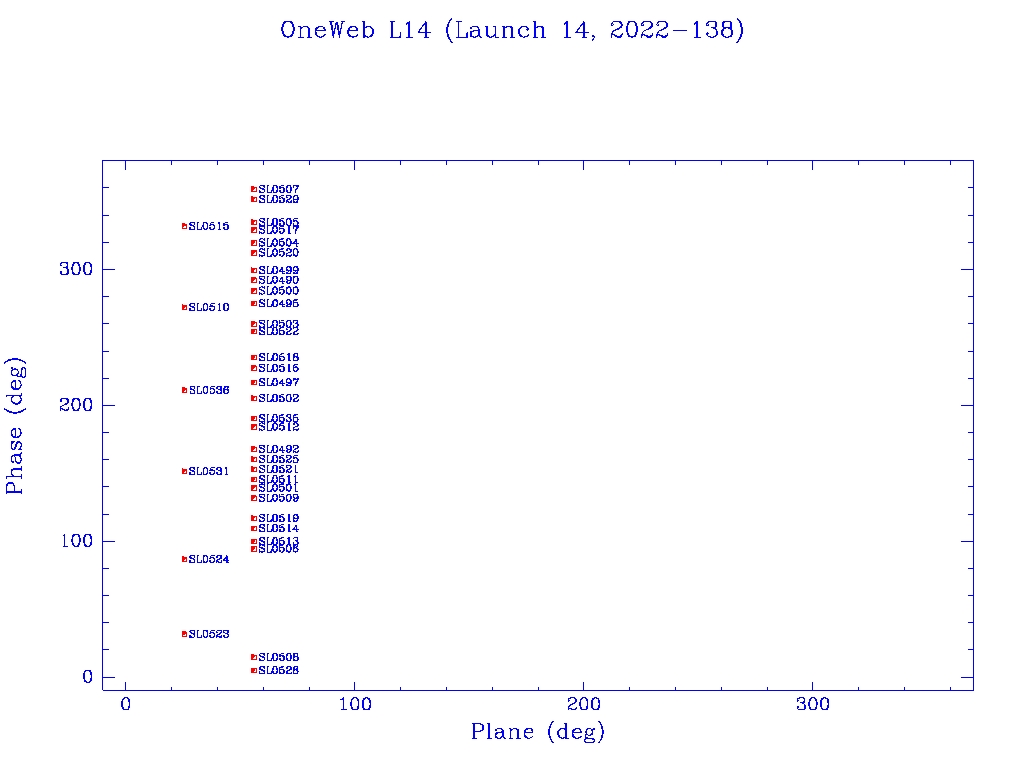
Task: Click the 100 tick on Phase axis
Action: point(76,541)
